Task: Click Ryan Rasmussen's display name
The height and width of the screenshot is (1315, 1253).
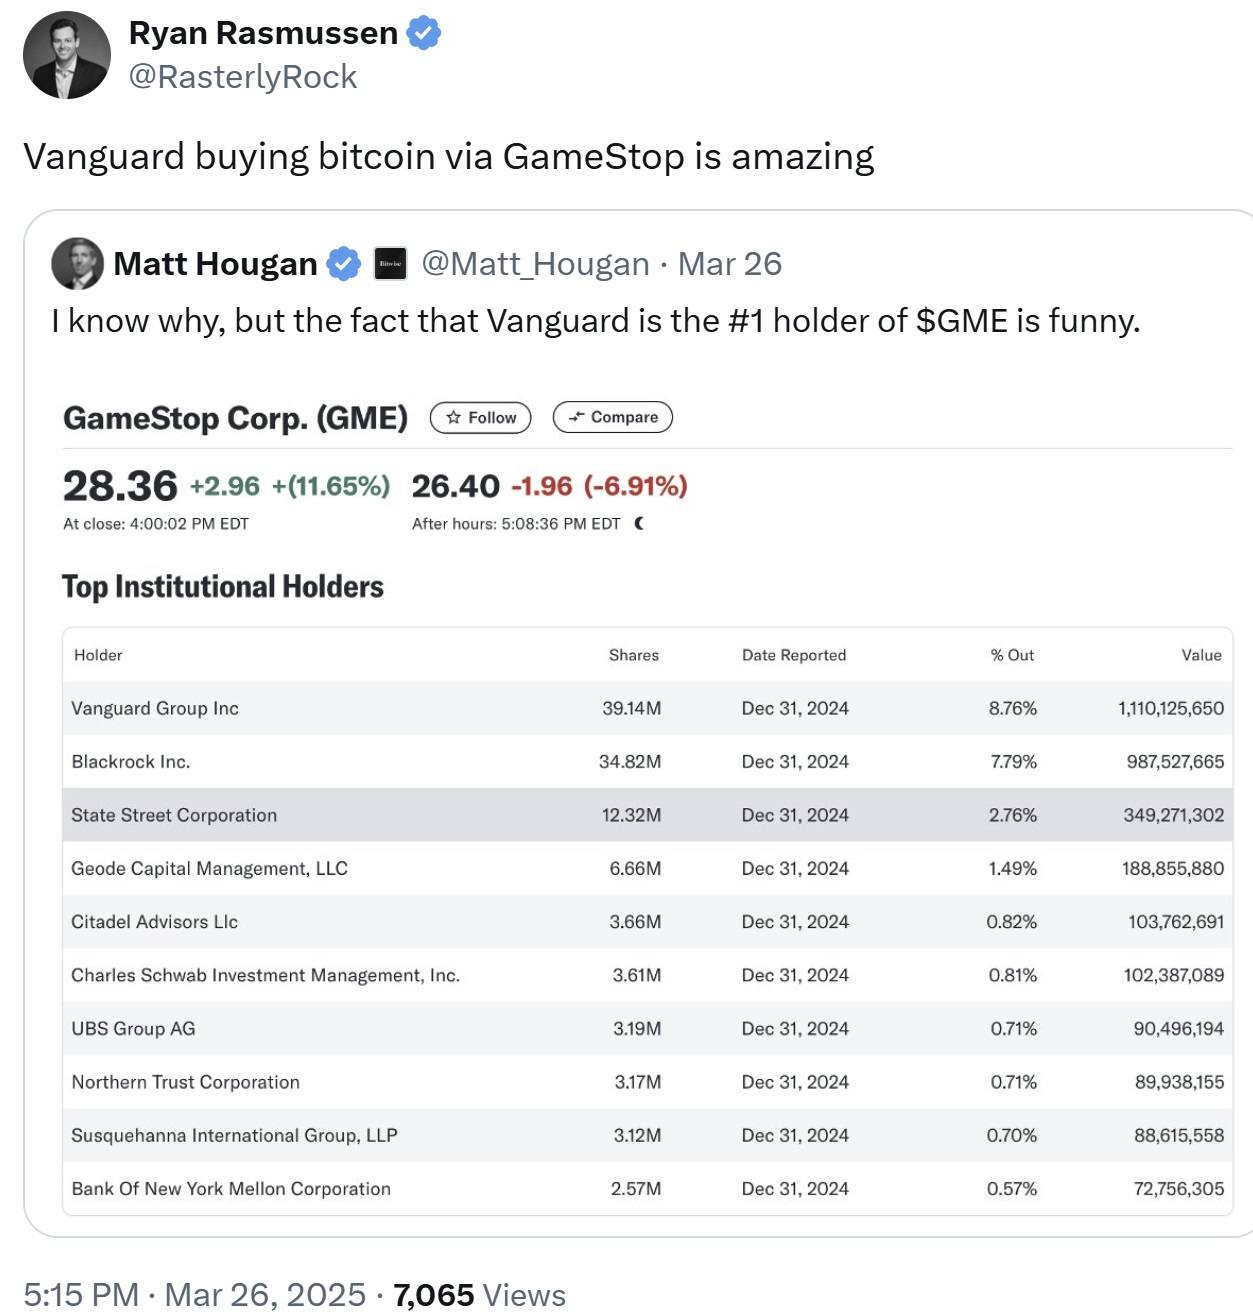Action: point(263,31)
